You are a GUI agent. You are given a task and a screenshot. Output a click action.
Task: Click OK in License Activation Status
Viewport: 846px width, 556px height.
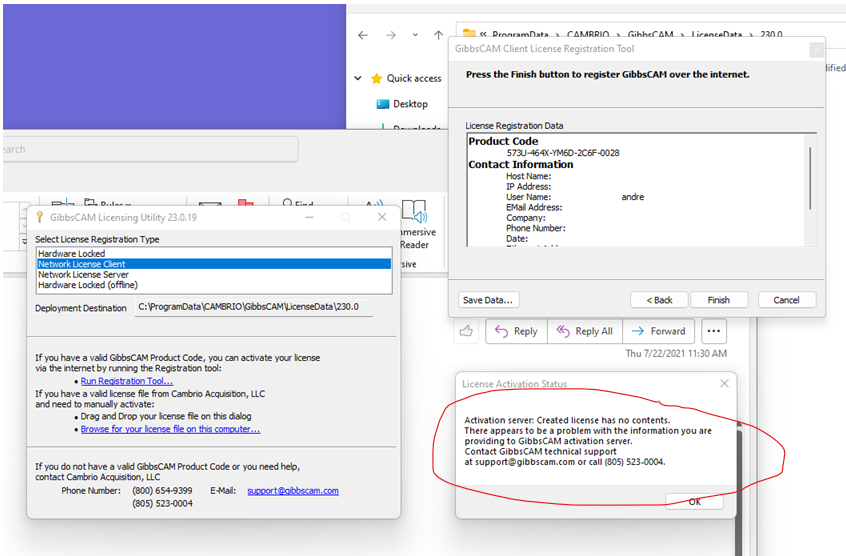[x=694, y=502]
